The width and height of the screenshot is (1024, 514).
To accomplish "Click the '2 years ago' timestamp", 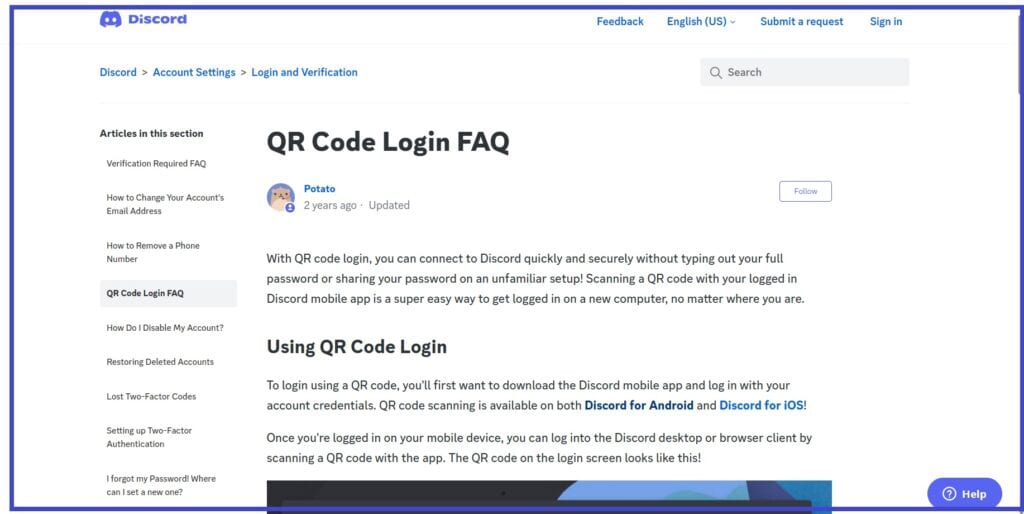I will (x=330, y=205).
